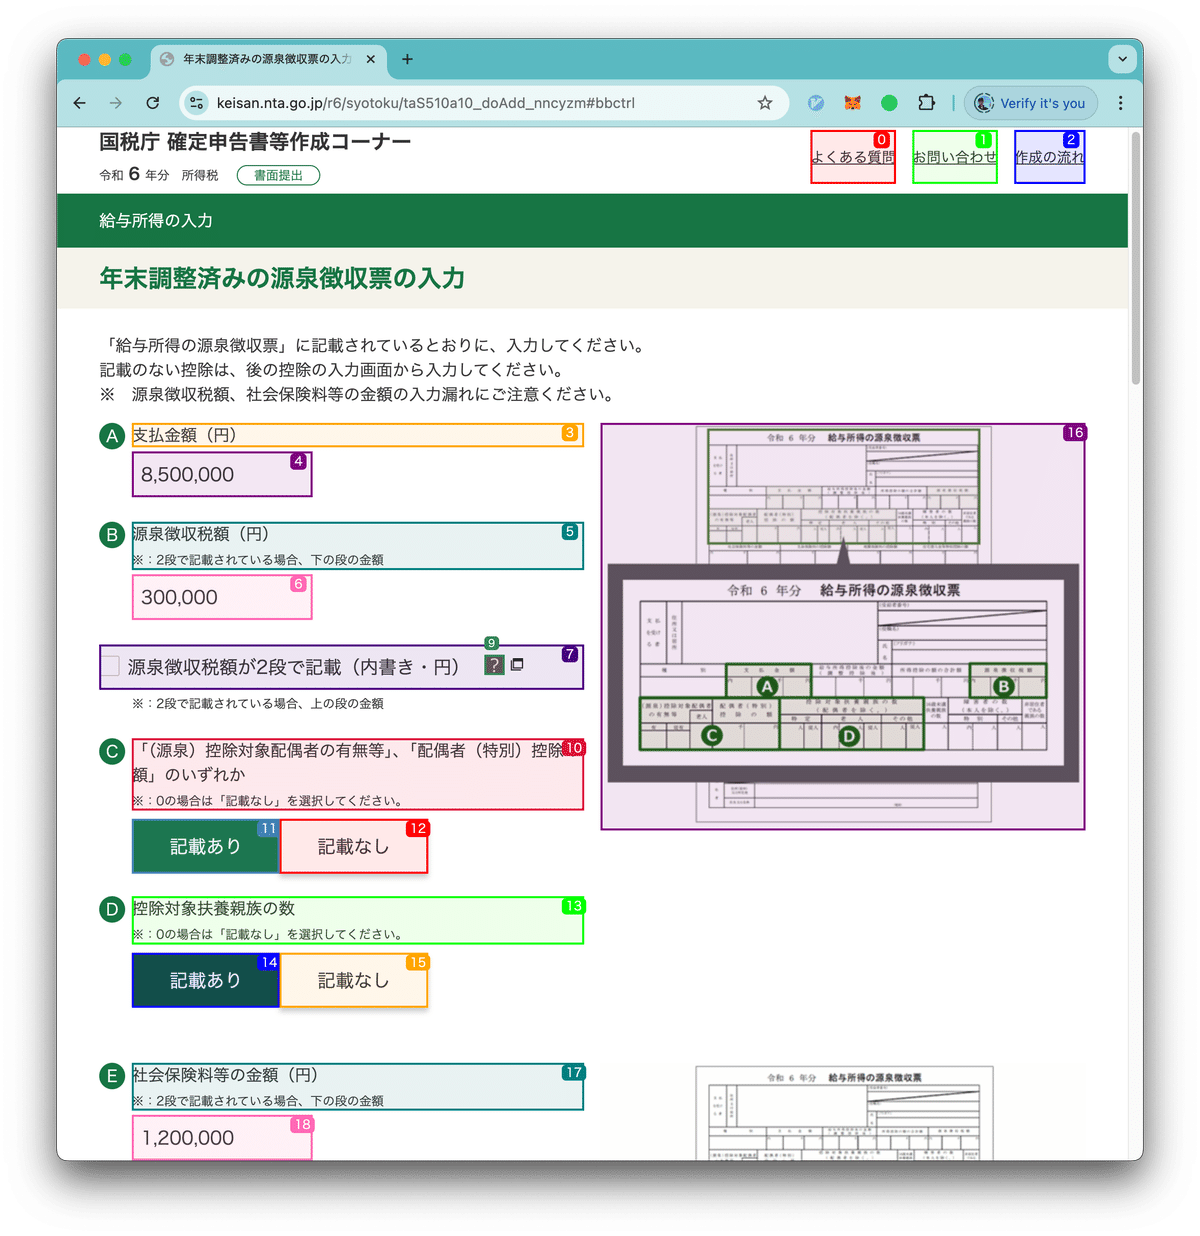Go back using the browser back arrow
1200x1236 pixels.
(80, 103)
